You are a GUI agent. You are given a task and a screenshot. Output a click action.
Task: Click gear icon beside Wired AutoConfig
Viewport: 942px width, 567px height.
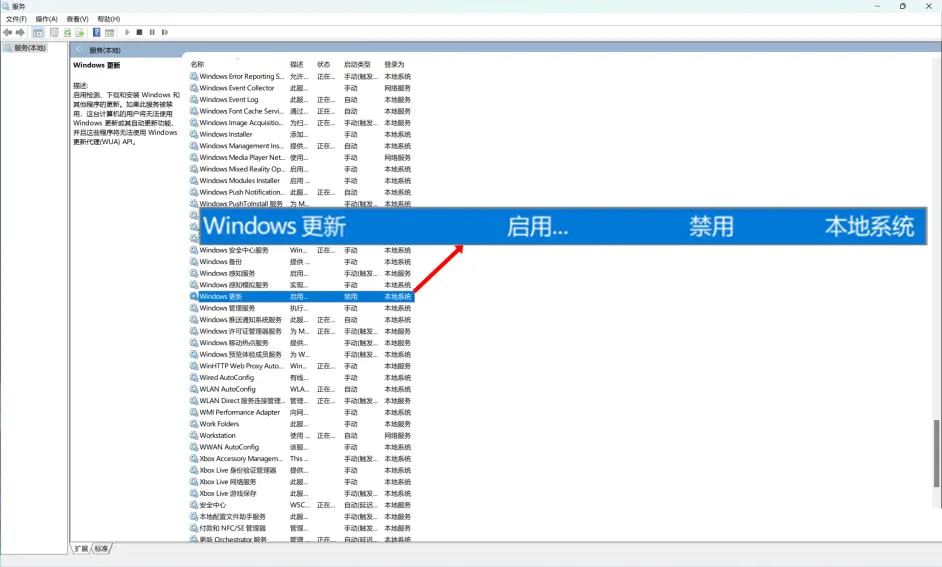pyautogui.click(x=194, y=378)
